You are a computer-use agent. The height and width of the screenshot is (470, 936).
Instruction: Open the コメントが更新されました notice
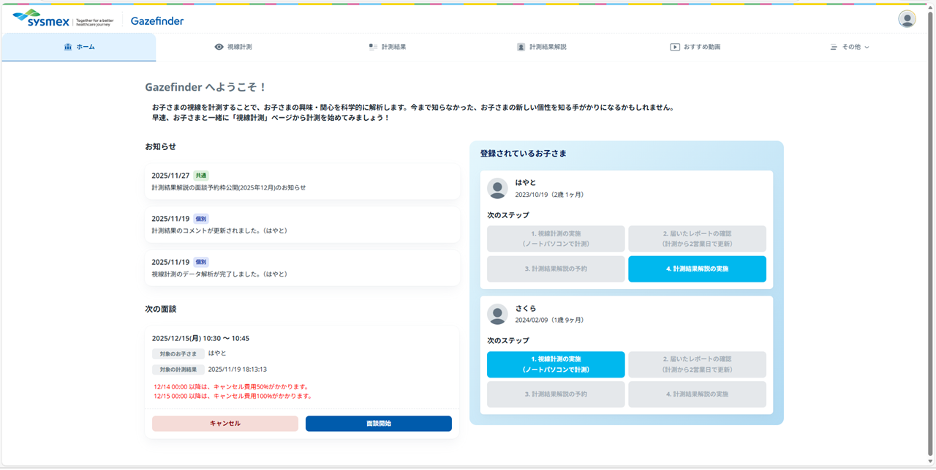(302, 225)
